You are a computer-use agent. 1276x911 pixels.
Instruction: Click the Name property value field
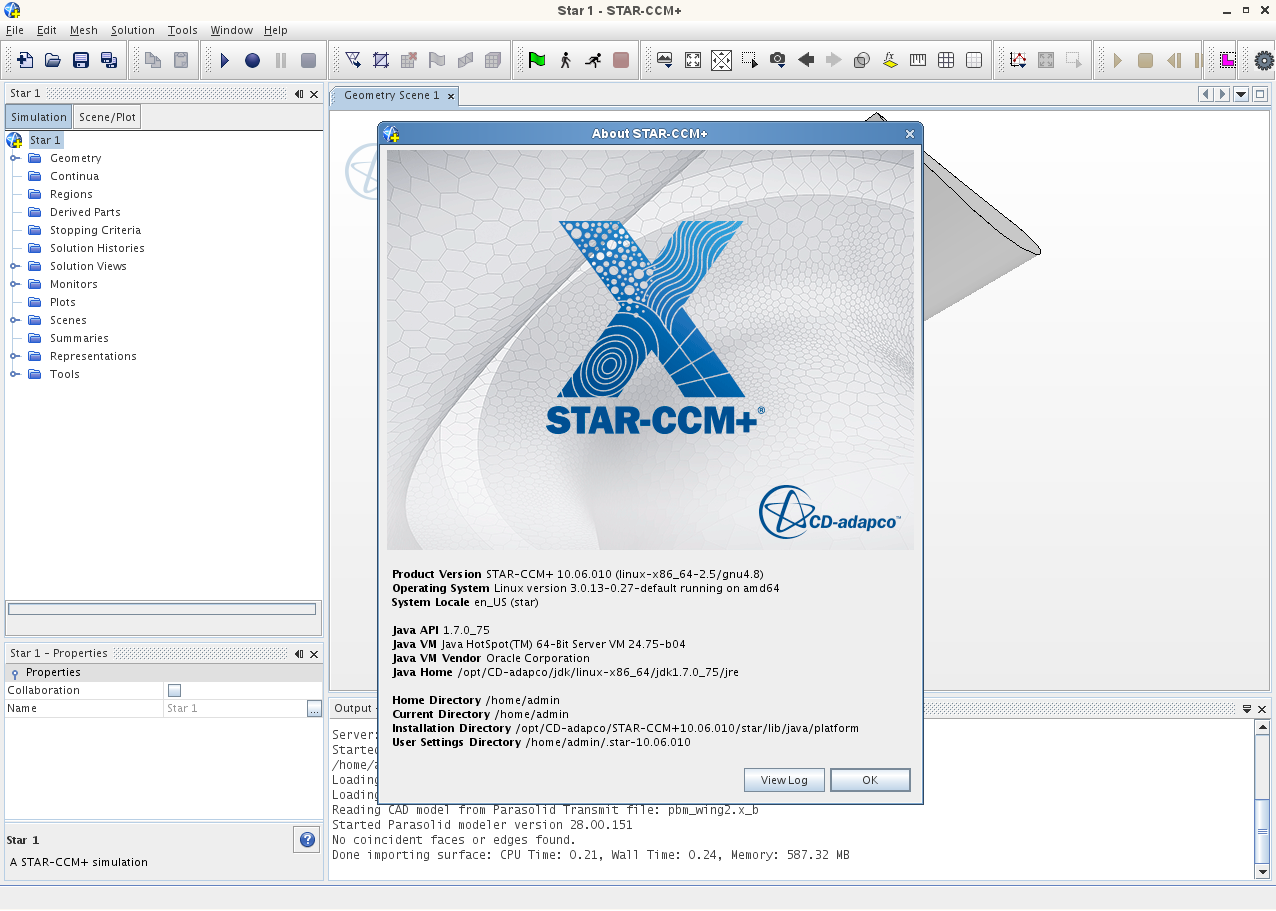coord(235,708)
